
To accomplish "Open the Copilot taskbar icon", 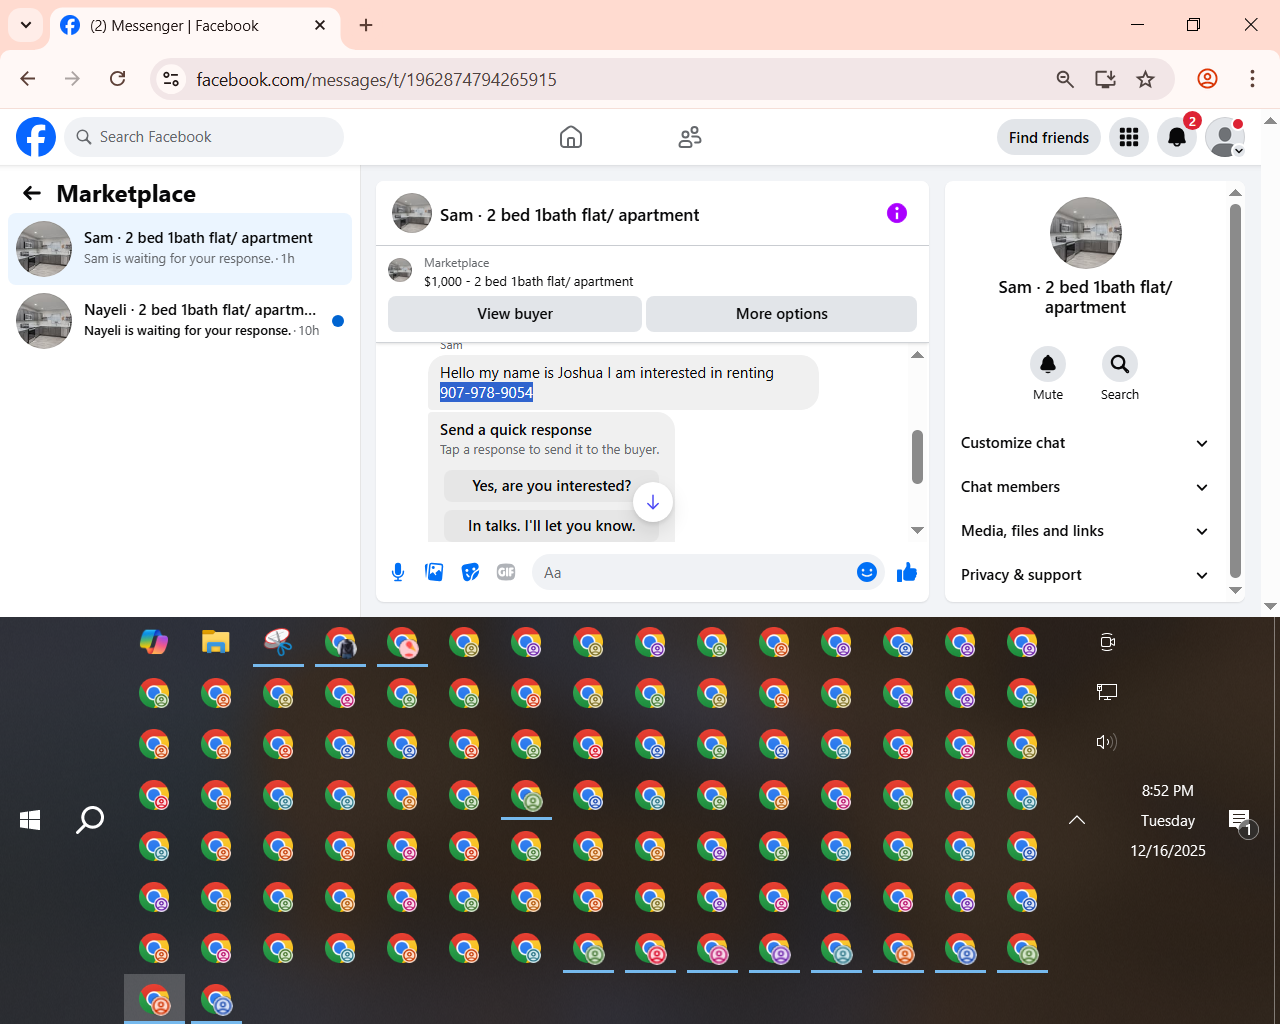I will [x=154, y=642].
